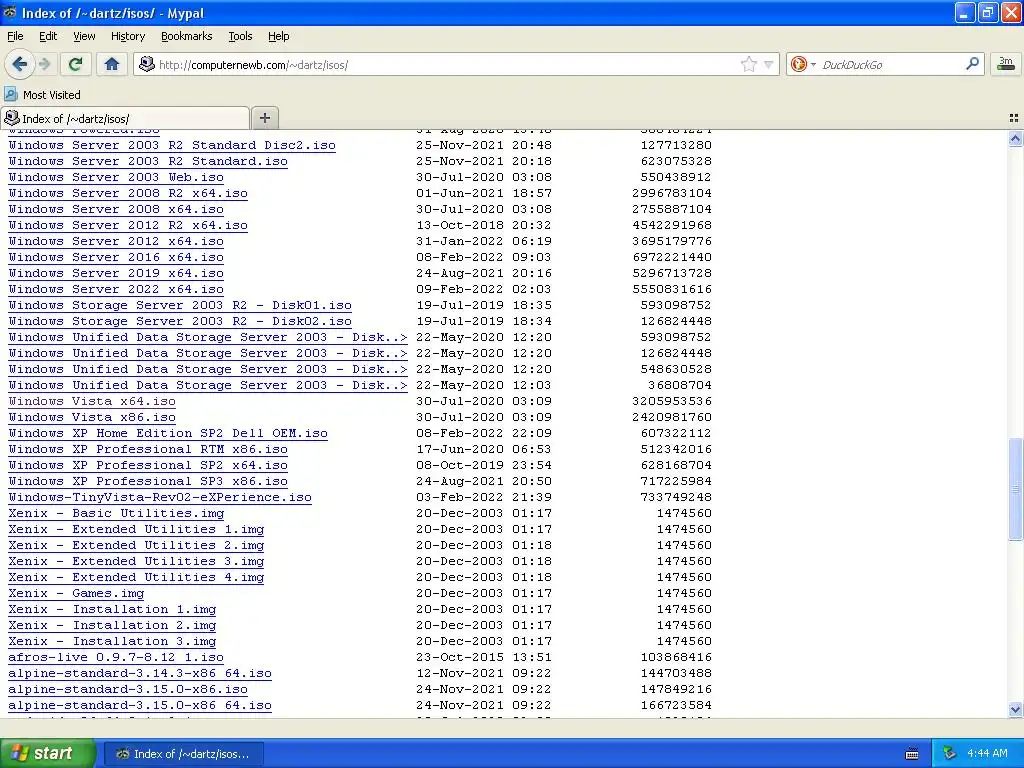Image resolution: width=1024 pixels, height=768 pixels.
Task: Bookmark this page with the star icon
Action: [748, 64]
